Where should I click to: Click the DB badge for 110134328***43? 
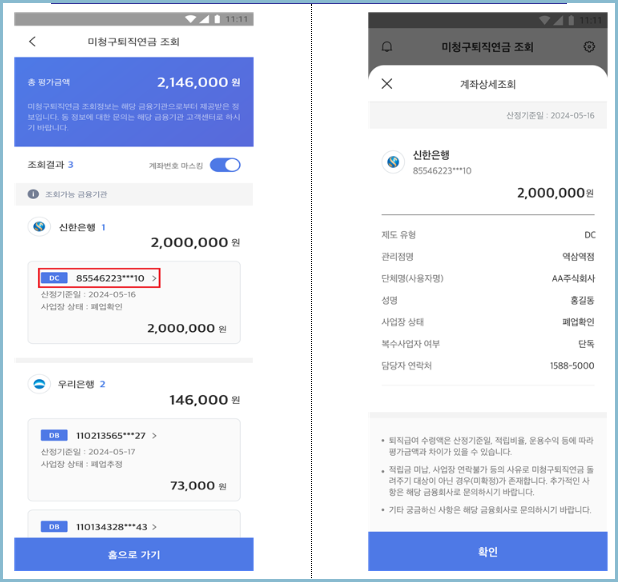pyautogui.click(x=54, y=527)
